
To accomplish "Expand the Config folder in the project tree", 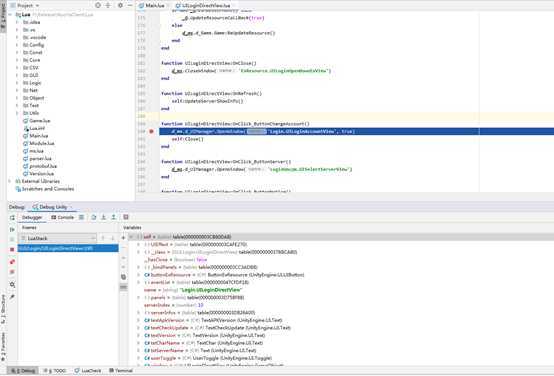I will coord(17,45).
